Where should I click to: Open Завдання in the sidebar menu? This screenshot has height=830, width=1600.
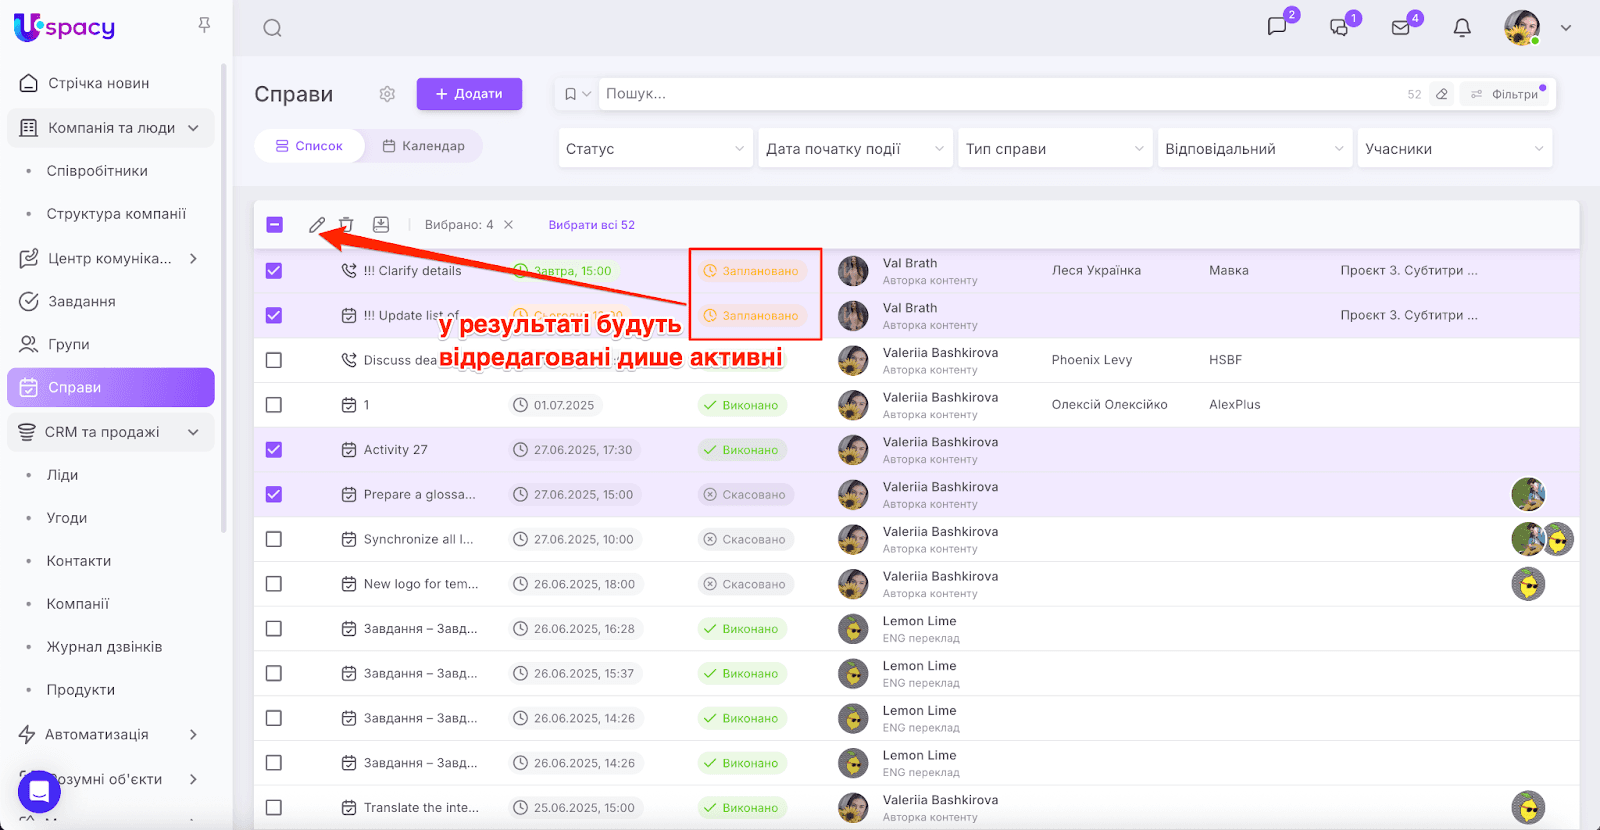[82, 301]
